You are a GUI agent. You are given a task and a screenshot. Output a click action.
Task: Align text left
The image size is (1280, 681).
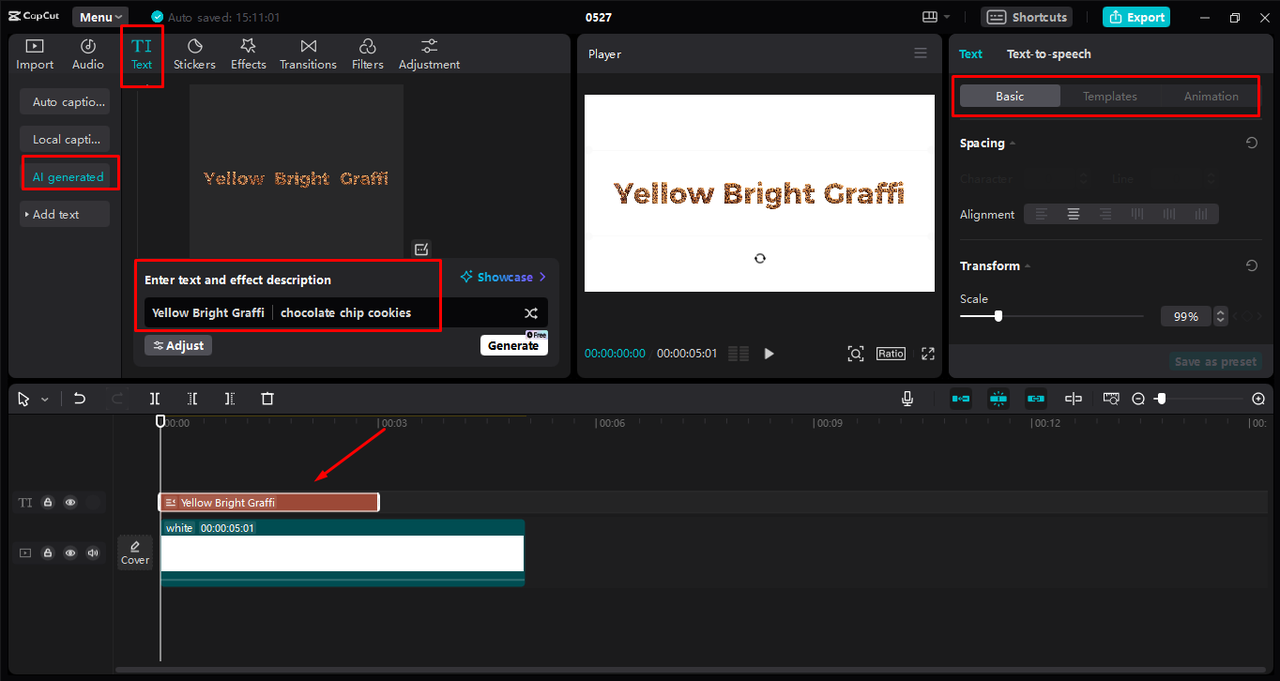(x=1042, y=214)
